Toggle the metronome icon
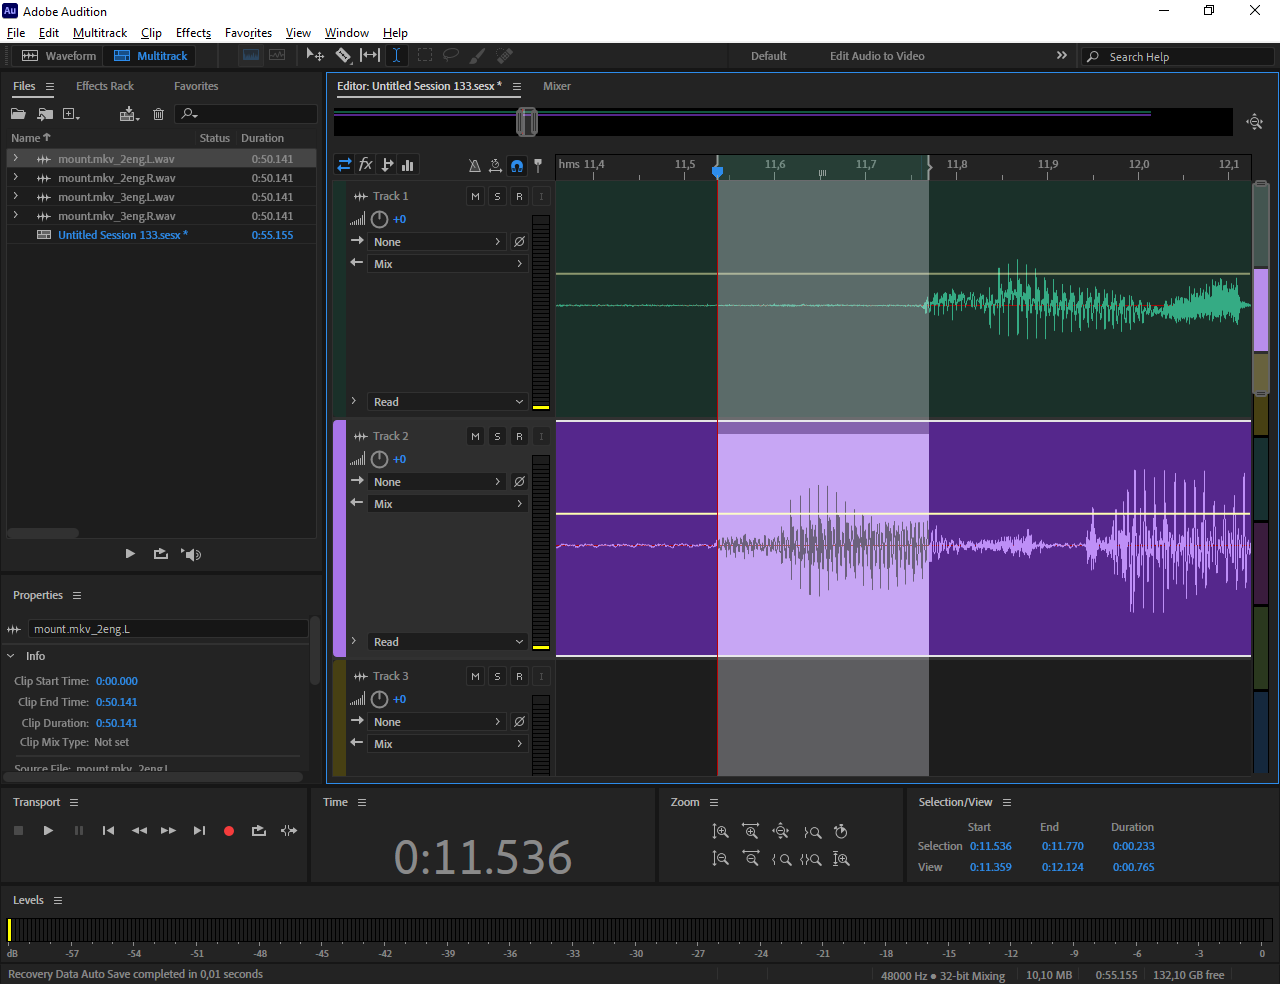 pyautogui.click(x=475, y=165)
